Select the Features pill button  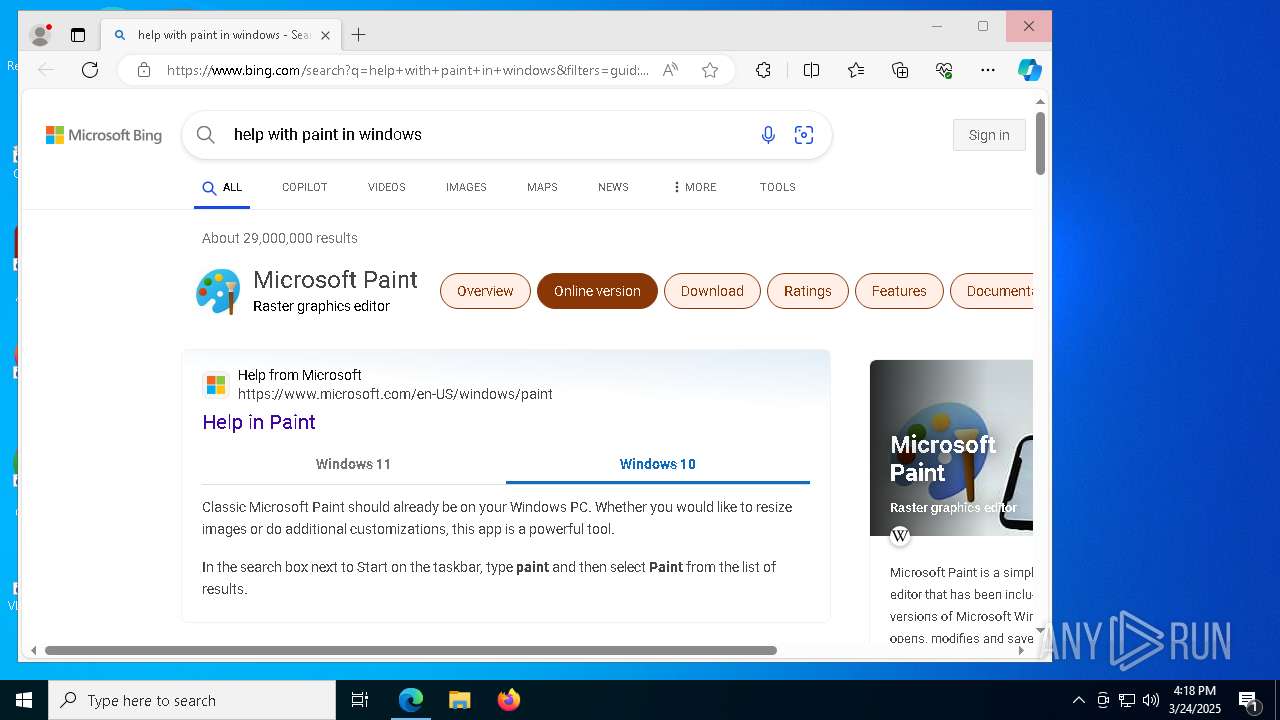tap(899, 291)
